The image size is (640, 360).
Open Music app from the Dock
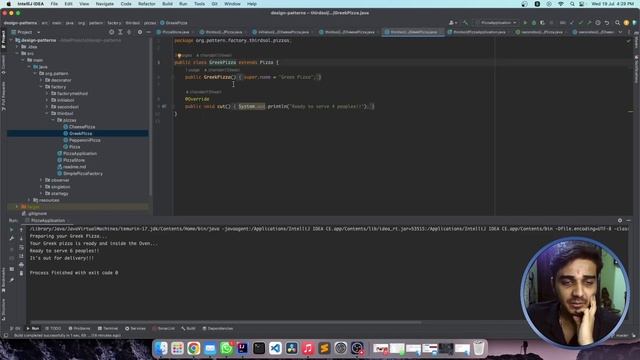[x=308, y=348]
